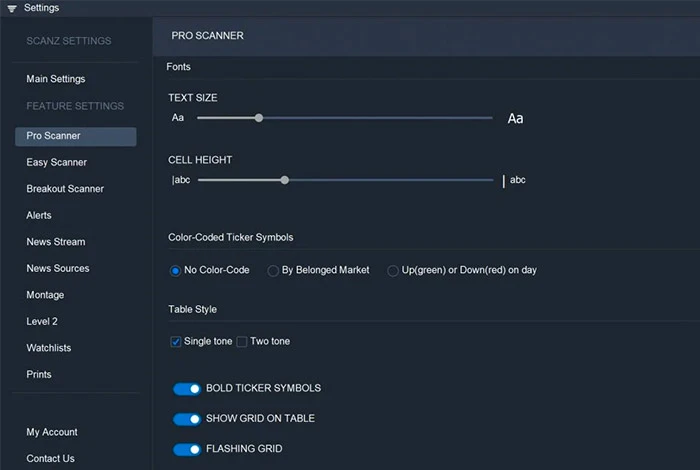Click the Fonts section label
The image size is (700, 470).
(179, 67)
